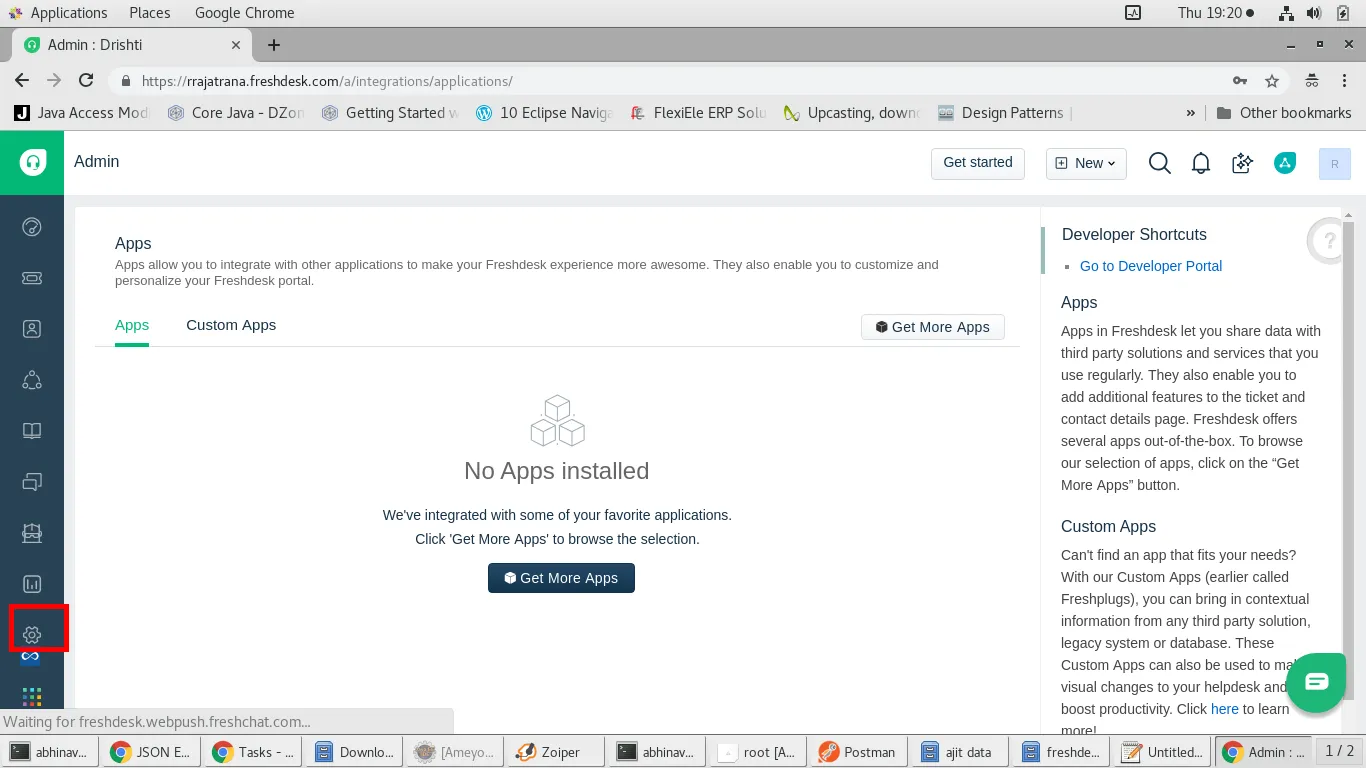Open the teal Freshworks switcher icon
Viewport: 1366px width, 768px height.
(x=1285, y=163)
